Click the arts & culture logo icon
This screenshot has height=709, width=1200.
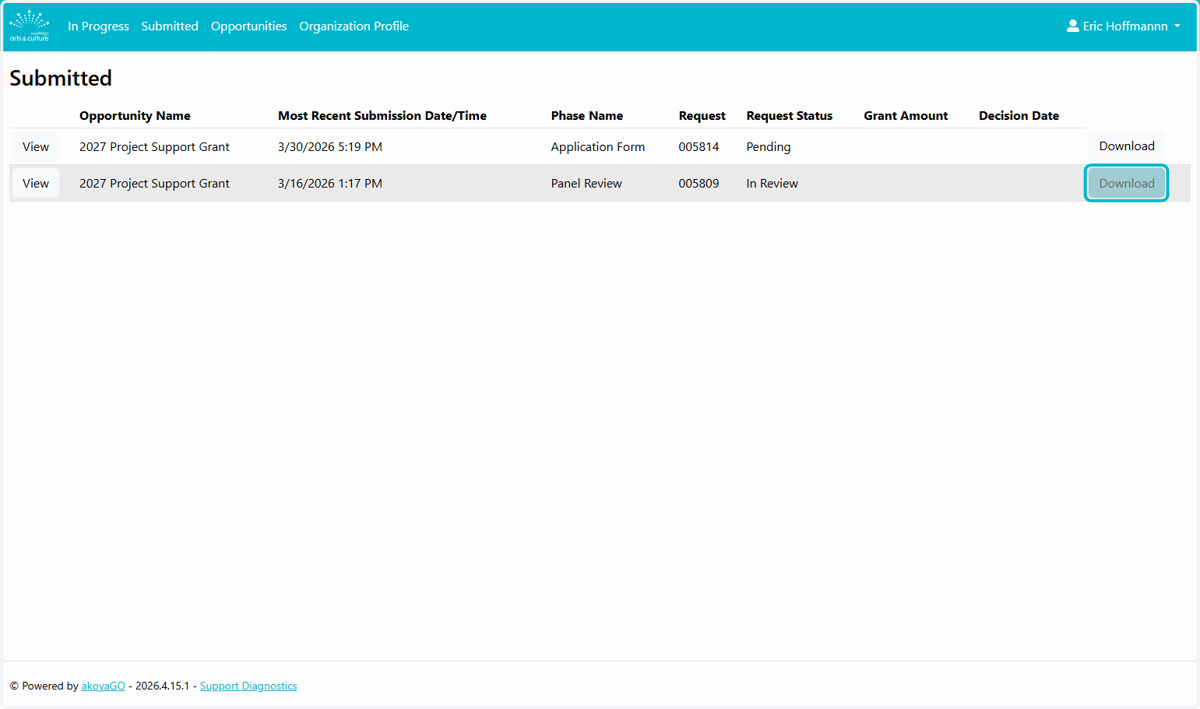point(29,26)
